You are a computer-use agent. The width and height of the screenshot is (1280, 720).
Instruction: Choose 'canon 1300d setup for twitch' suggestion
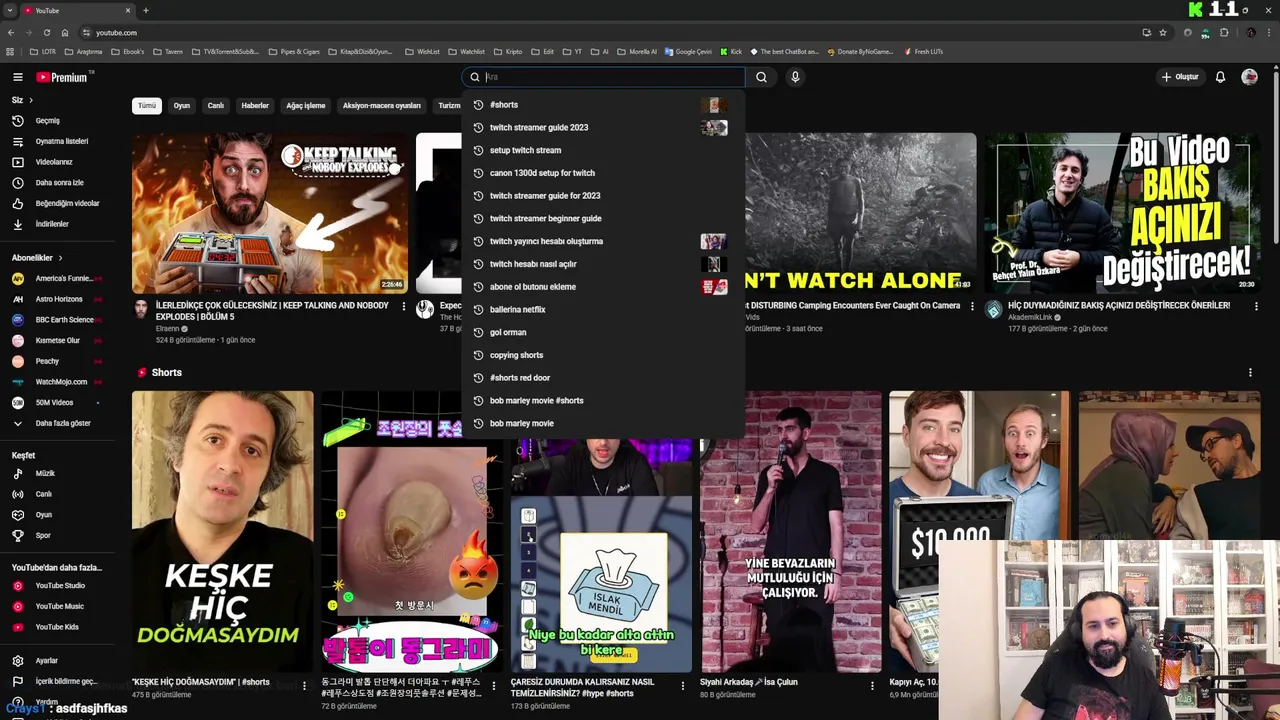[x=603, y=173]
